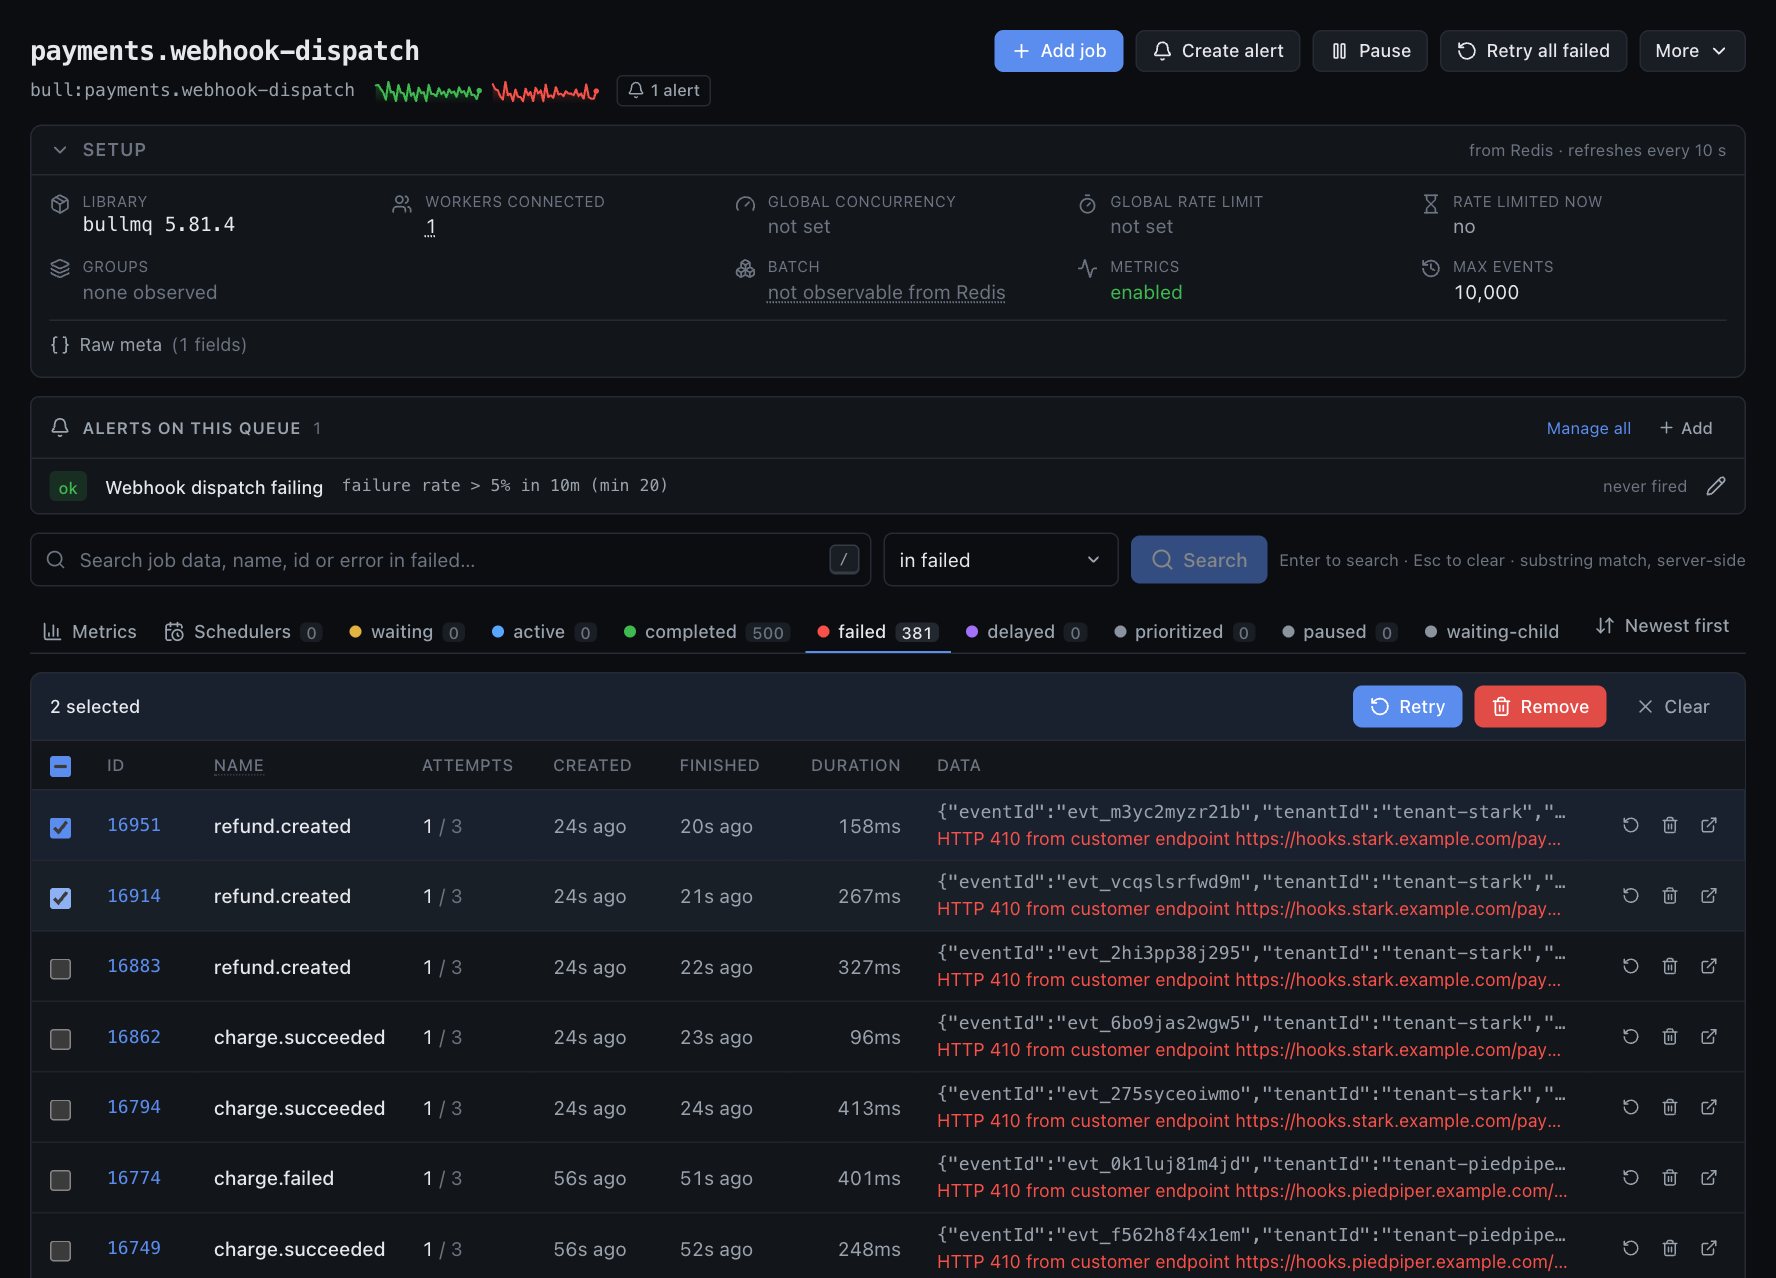The image size is (1776, 1278).
Task: Pause the queue
Action: [1370, 51]
